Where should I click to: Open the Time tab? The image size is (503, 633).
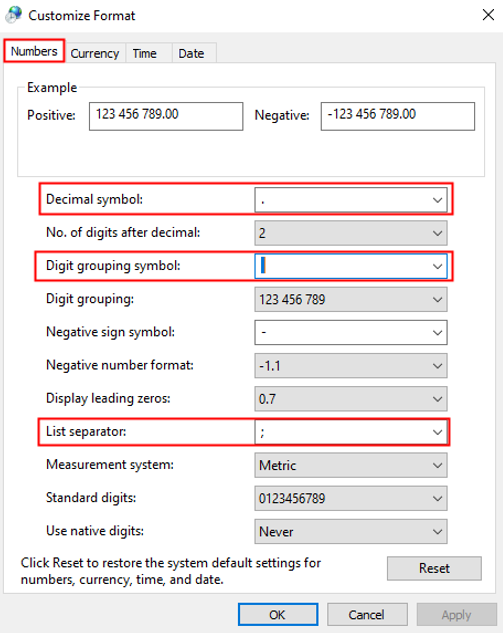[145, 53]
